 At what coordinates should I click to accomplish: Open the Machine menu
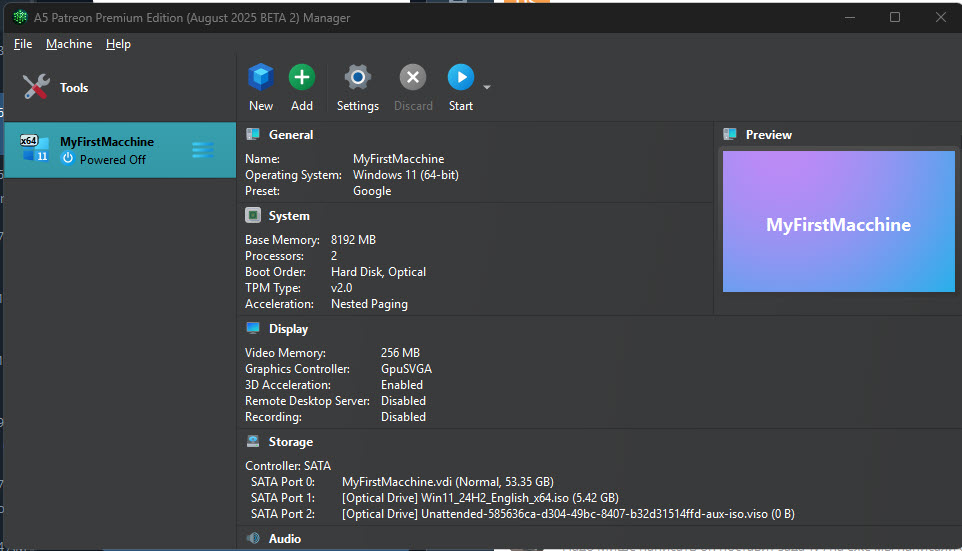(x=69, y=44)
